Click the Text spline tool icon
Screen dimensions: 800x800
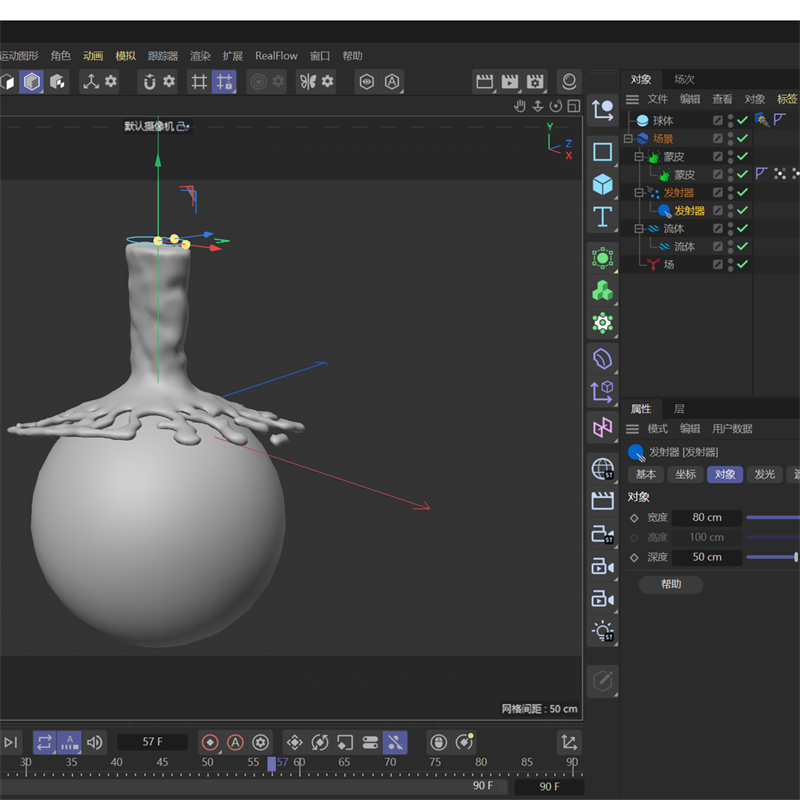click(602, 216)
